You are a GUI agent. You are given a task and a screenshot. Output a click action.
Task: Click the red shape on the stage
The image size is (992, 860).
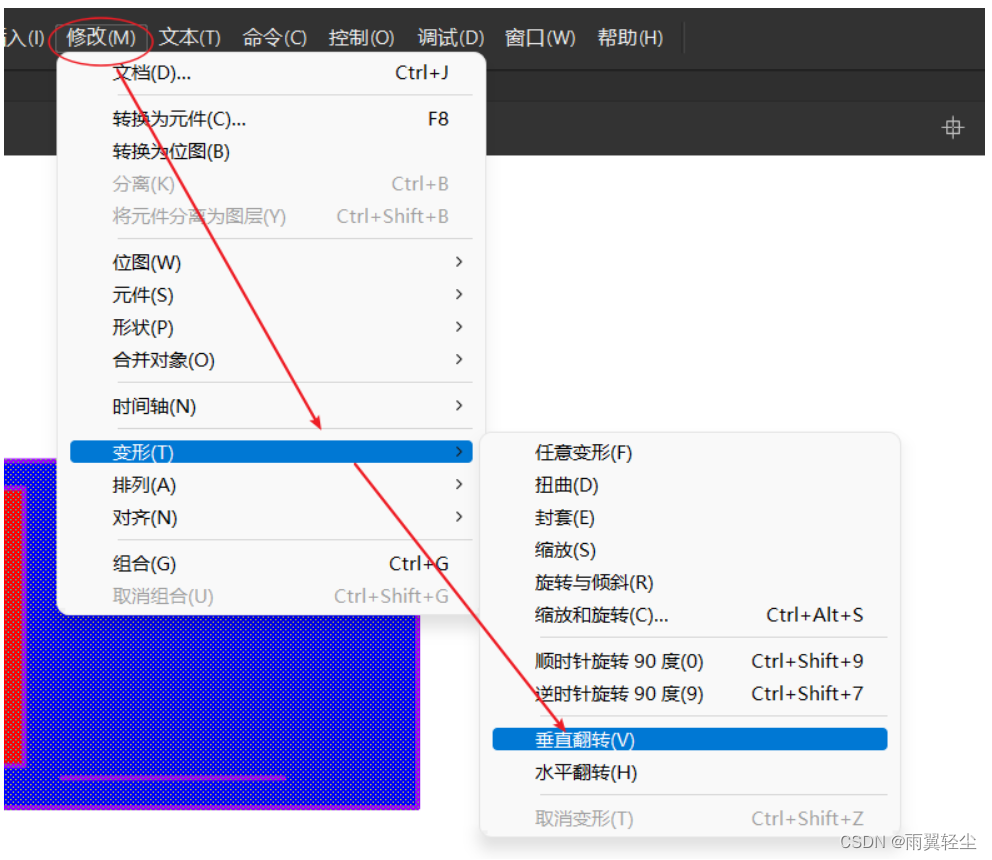(x=13, y=626)
